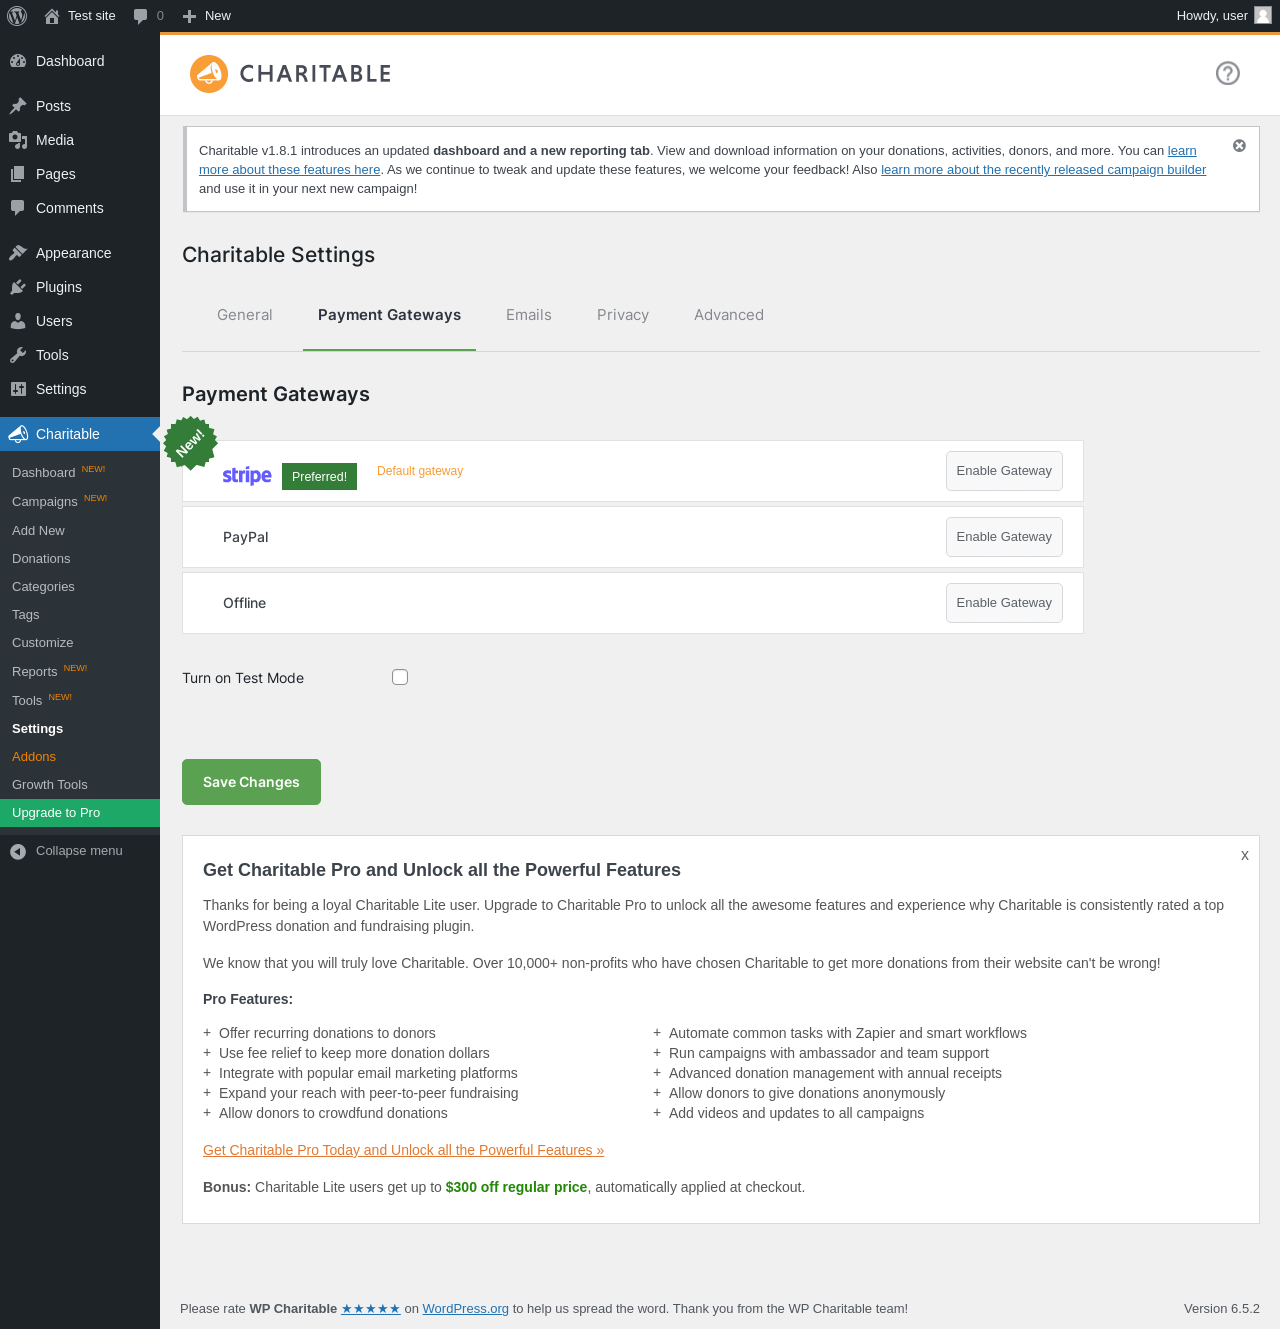Open user avatar in admin bar
Screen dimensions: 1280x1329
click(1263, 16)
